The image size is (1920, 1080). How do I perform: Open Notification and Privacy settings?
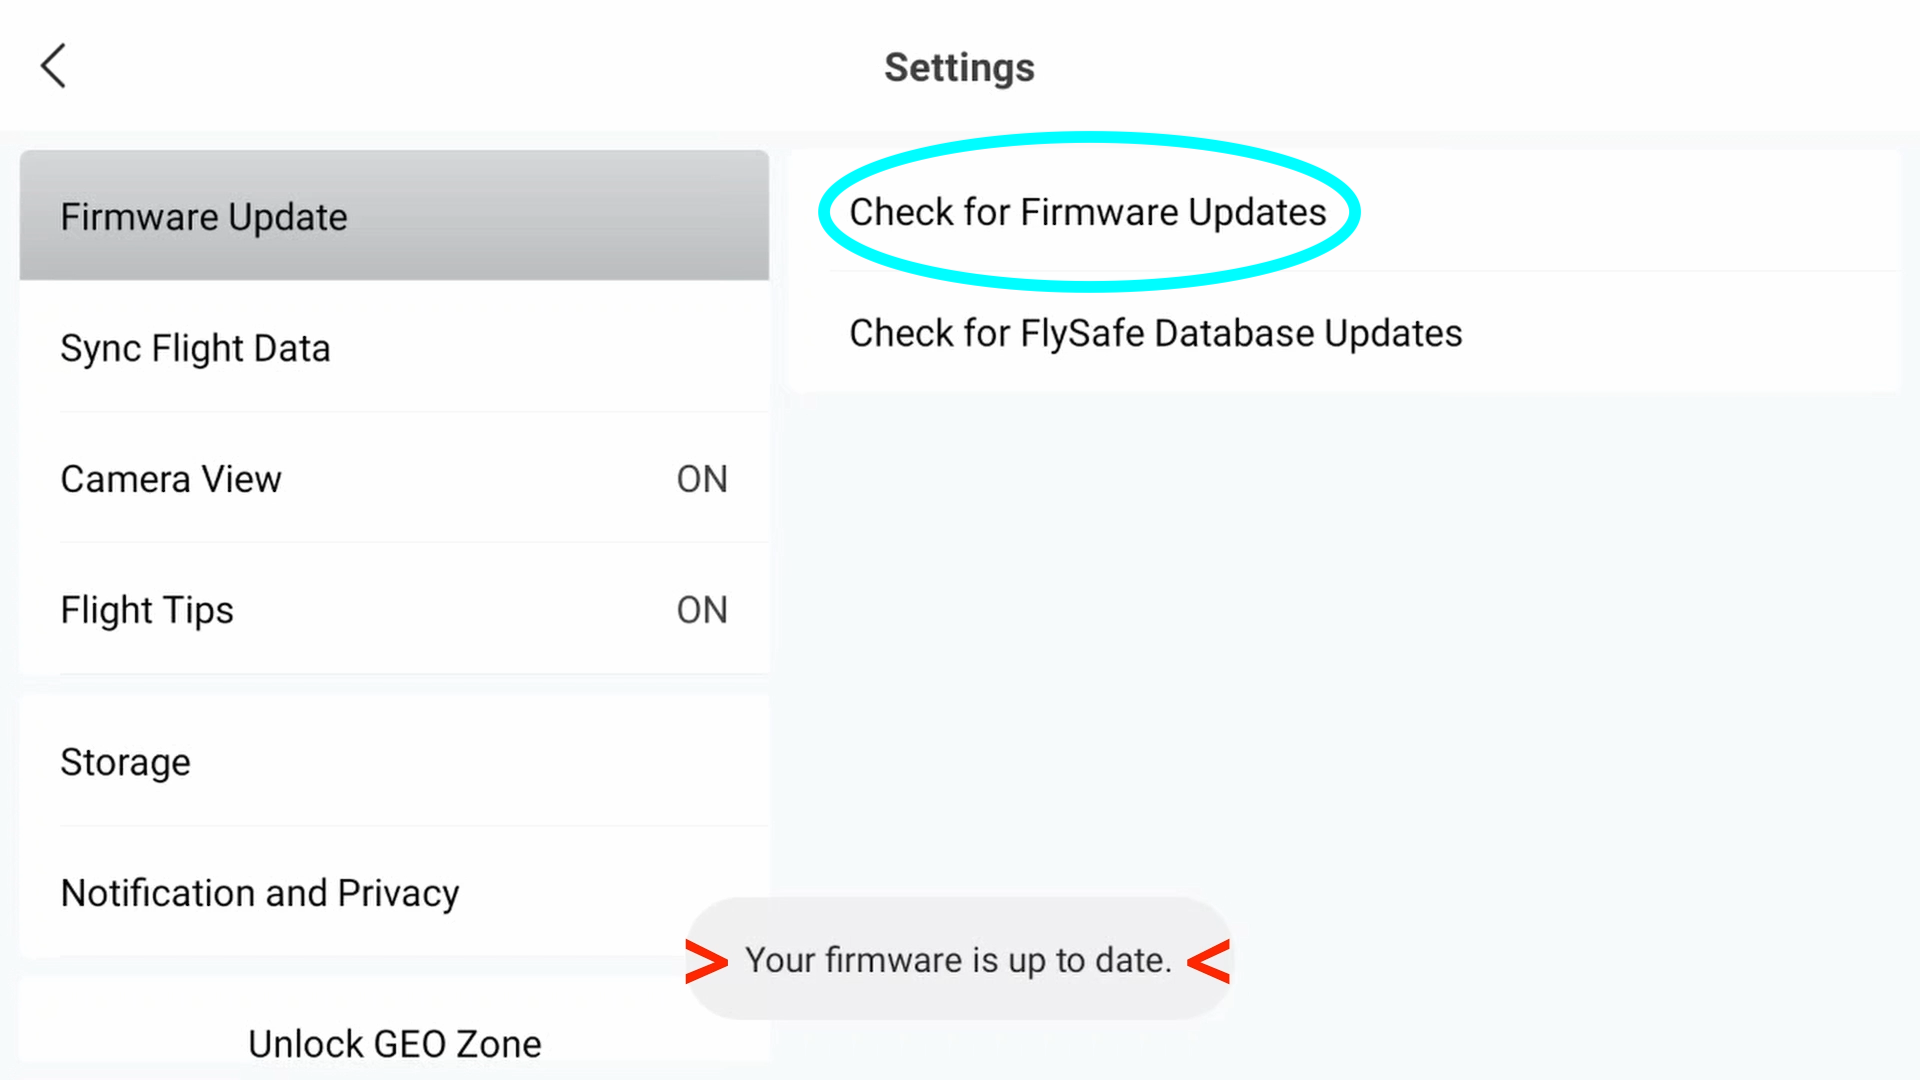point(394,892)
